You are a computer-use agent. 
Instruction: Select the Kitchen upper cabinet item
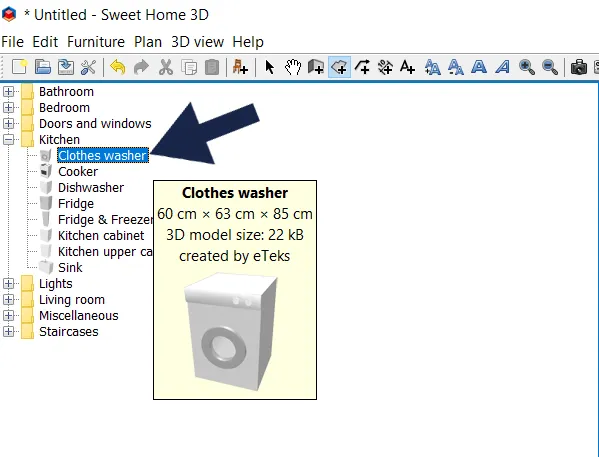[105, 252]
